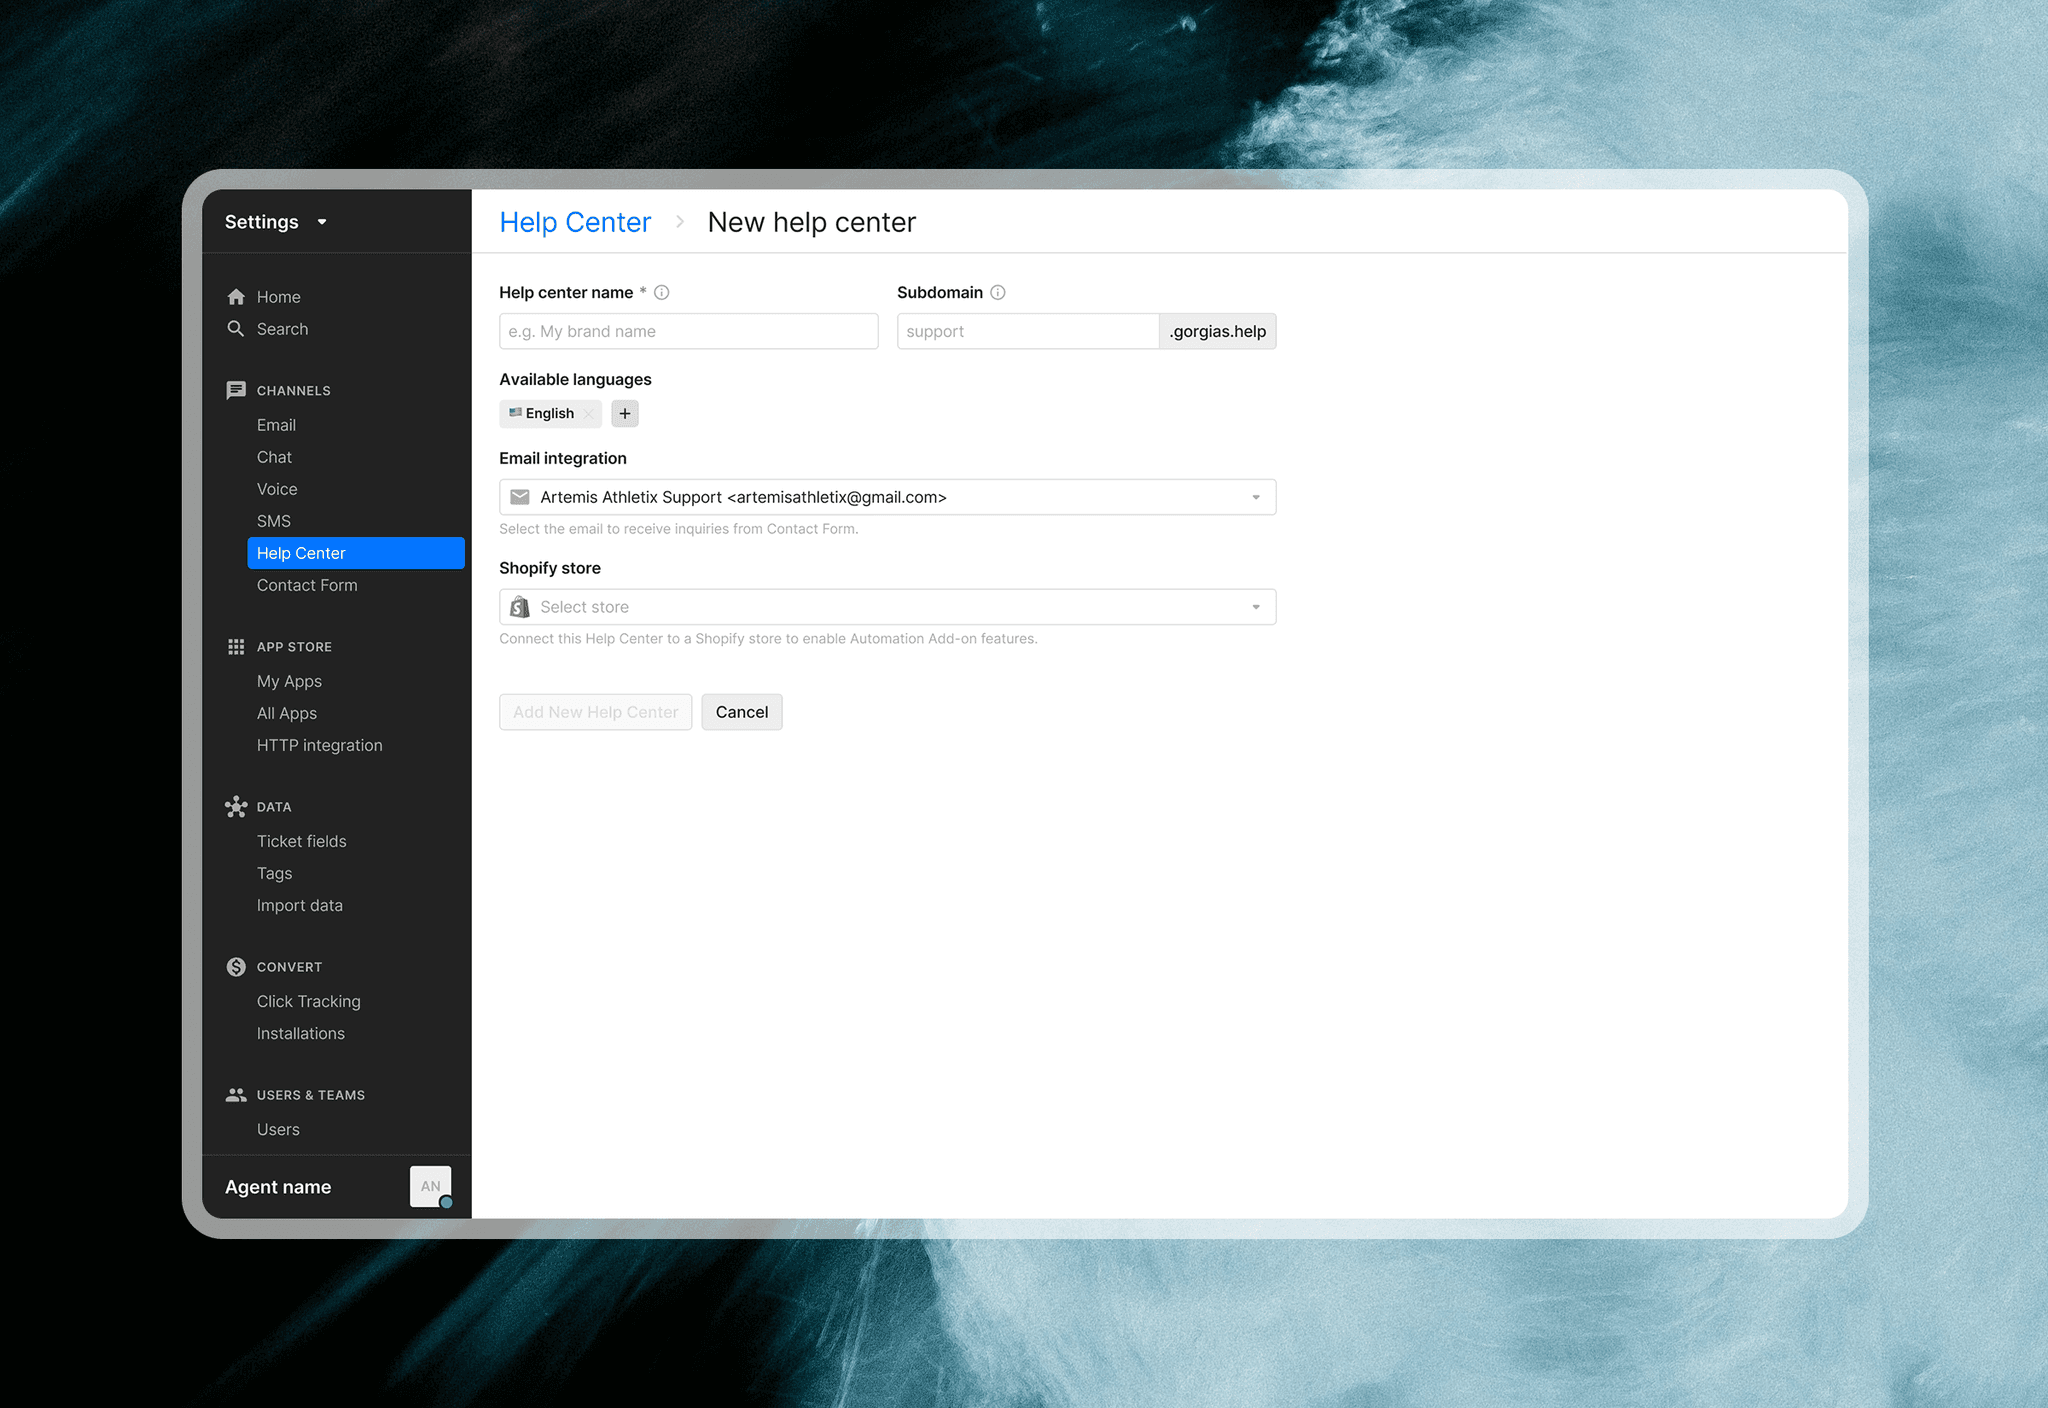Go to Ticket fields settings
Screen dimensions: 2048x1408
(x=302, y=841)
